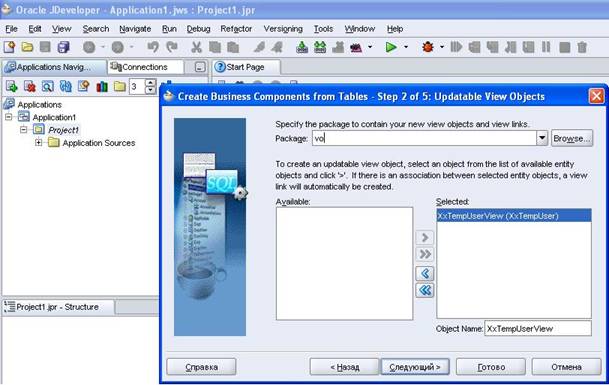The height and width of the screenshot is (385, 609).
Task: Select the Applications Navigator tab
Action: pyautogui.click(x=53, y=67)
